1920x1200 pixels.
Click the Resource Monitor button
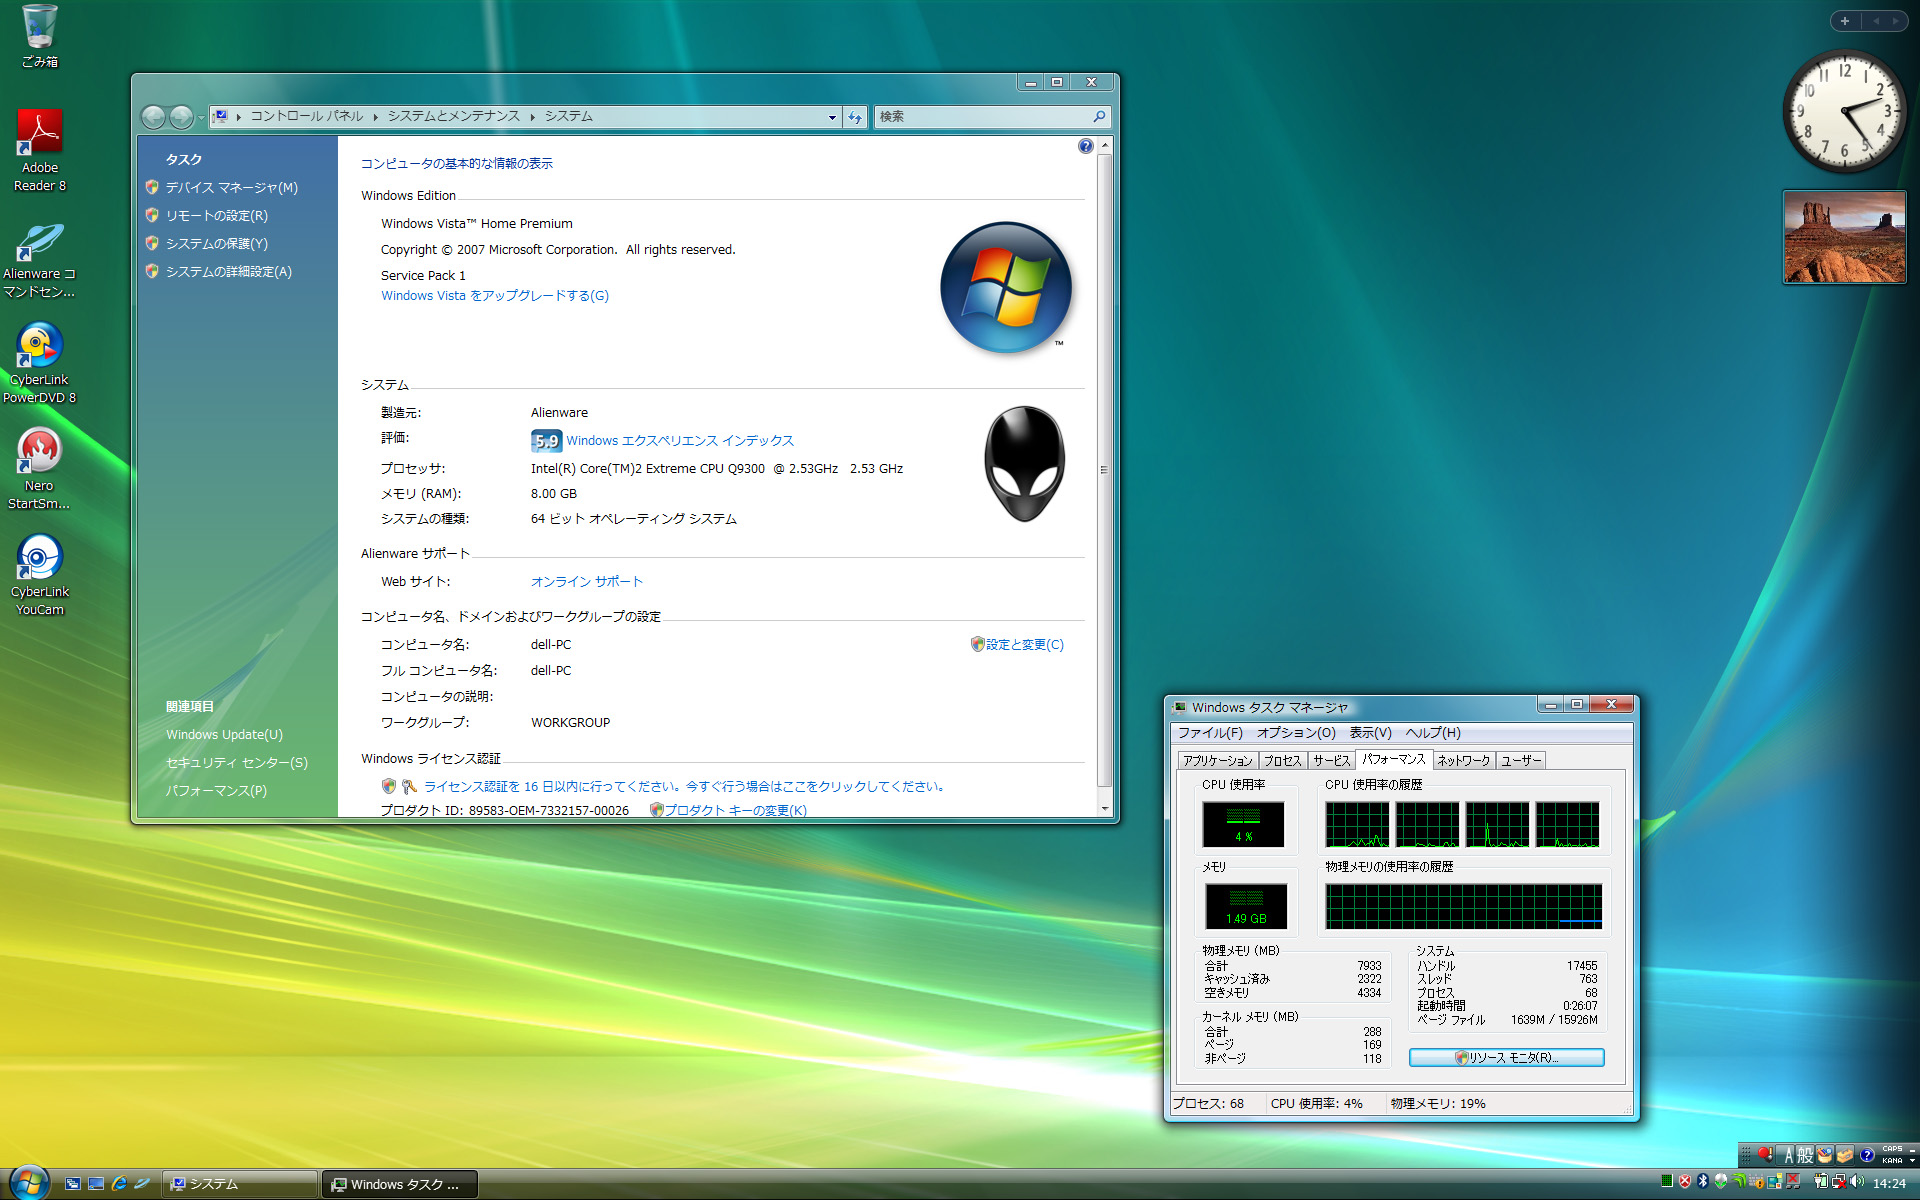tap(1506, 1057)
